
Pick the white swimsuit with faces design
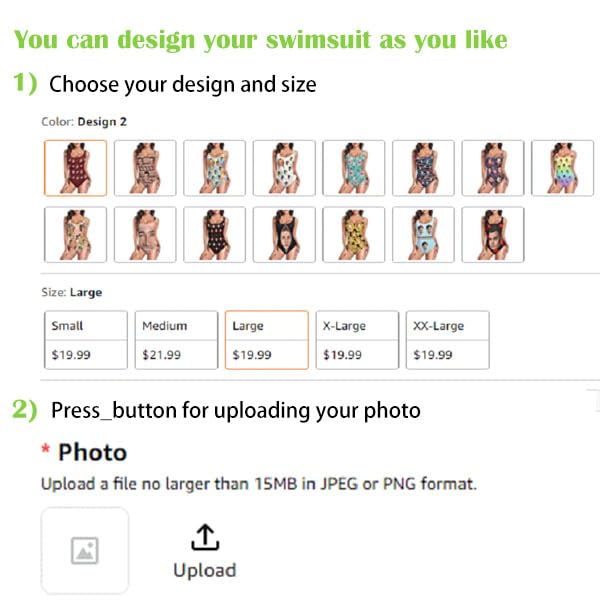[284, 168]
